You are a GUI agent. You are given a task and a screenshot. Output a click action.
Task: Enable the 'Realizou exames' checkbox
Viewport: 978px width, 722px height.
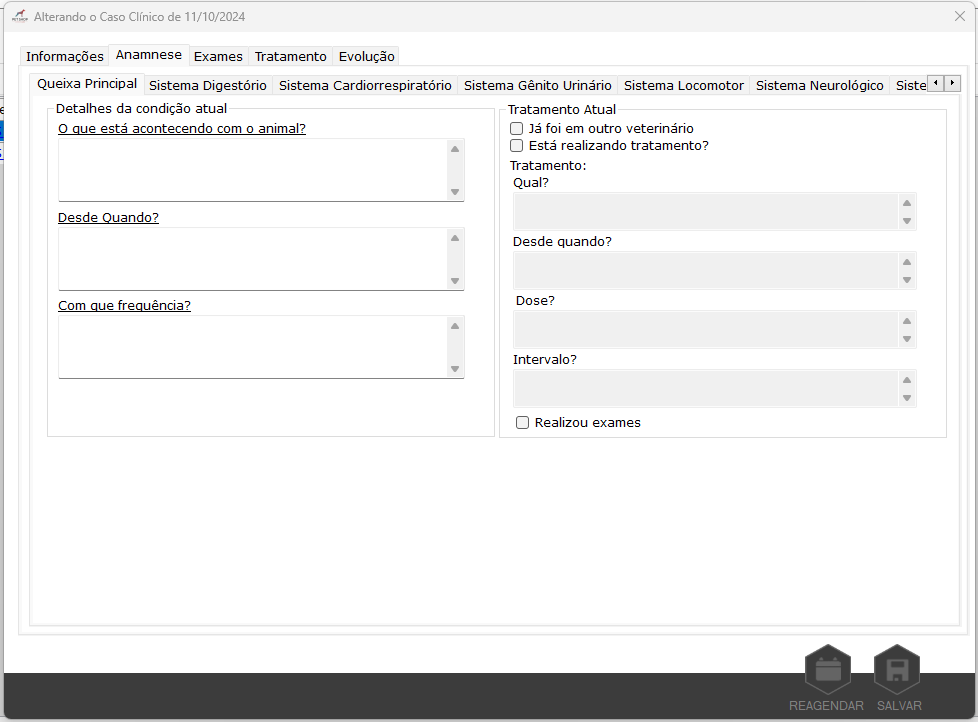[523, 423]
